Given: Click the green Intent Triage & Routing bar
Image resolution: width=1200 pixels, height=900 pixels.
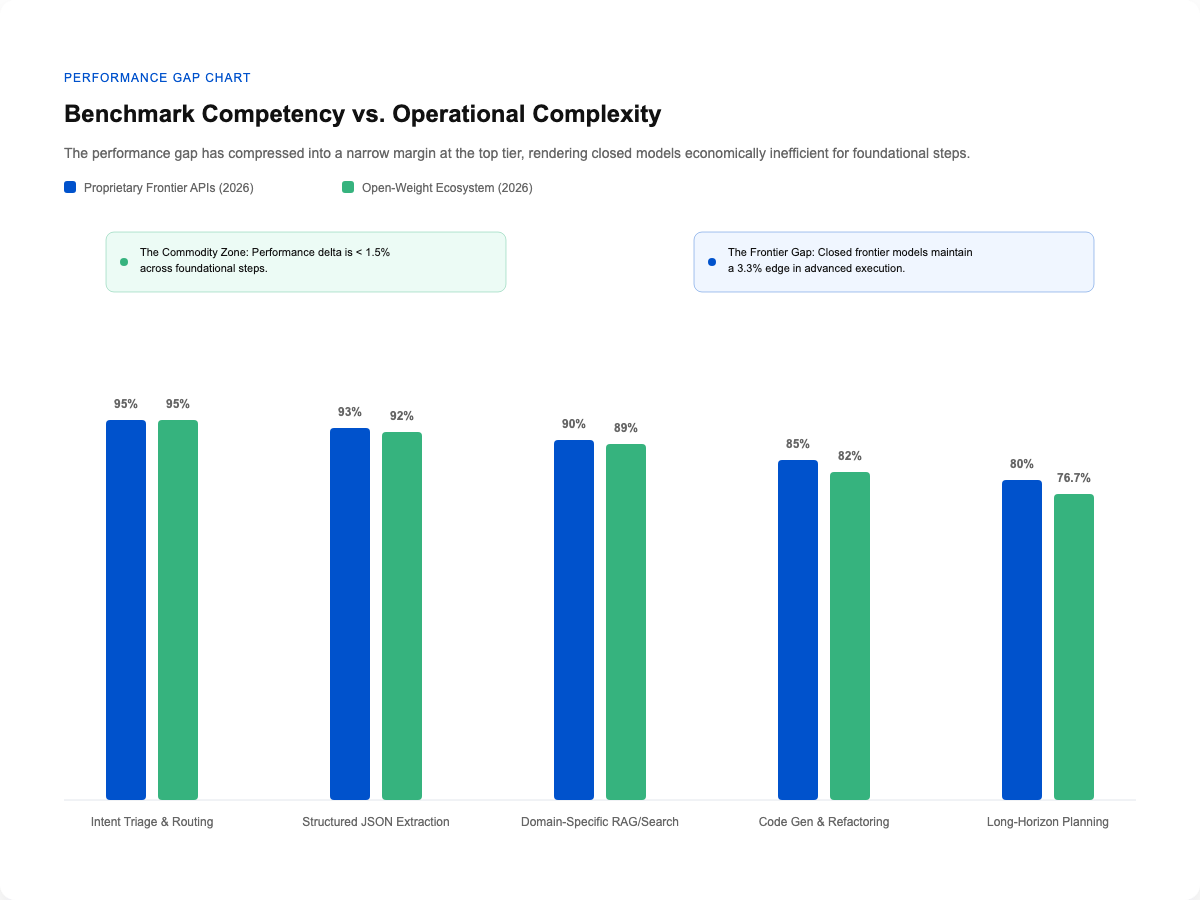Looking at the screenshot, I should pyautogui.click(x=178, y=610).
